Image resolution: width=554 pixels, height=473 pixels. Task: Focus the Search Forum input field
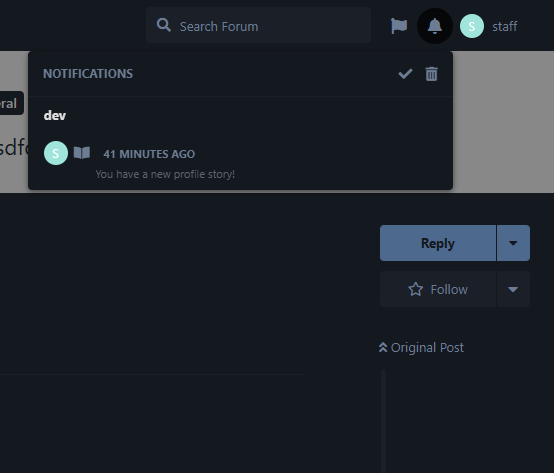point(259,25)
